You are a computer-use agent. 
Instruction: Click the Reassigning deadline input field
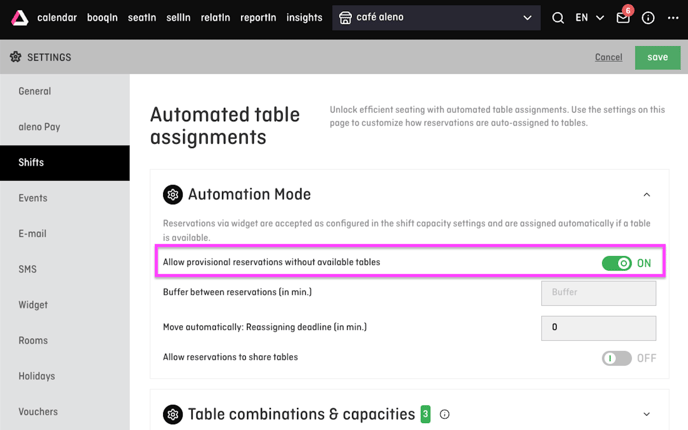[x=598, y=328]
